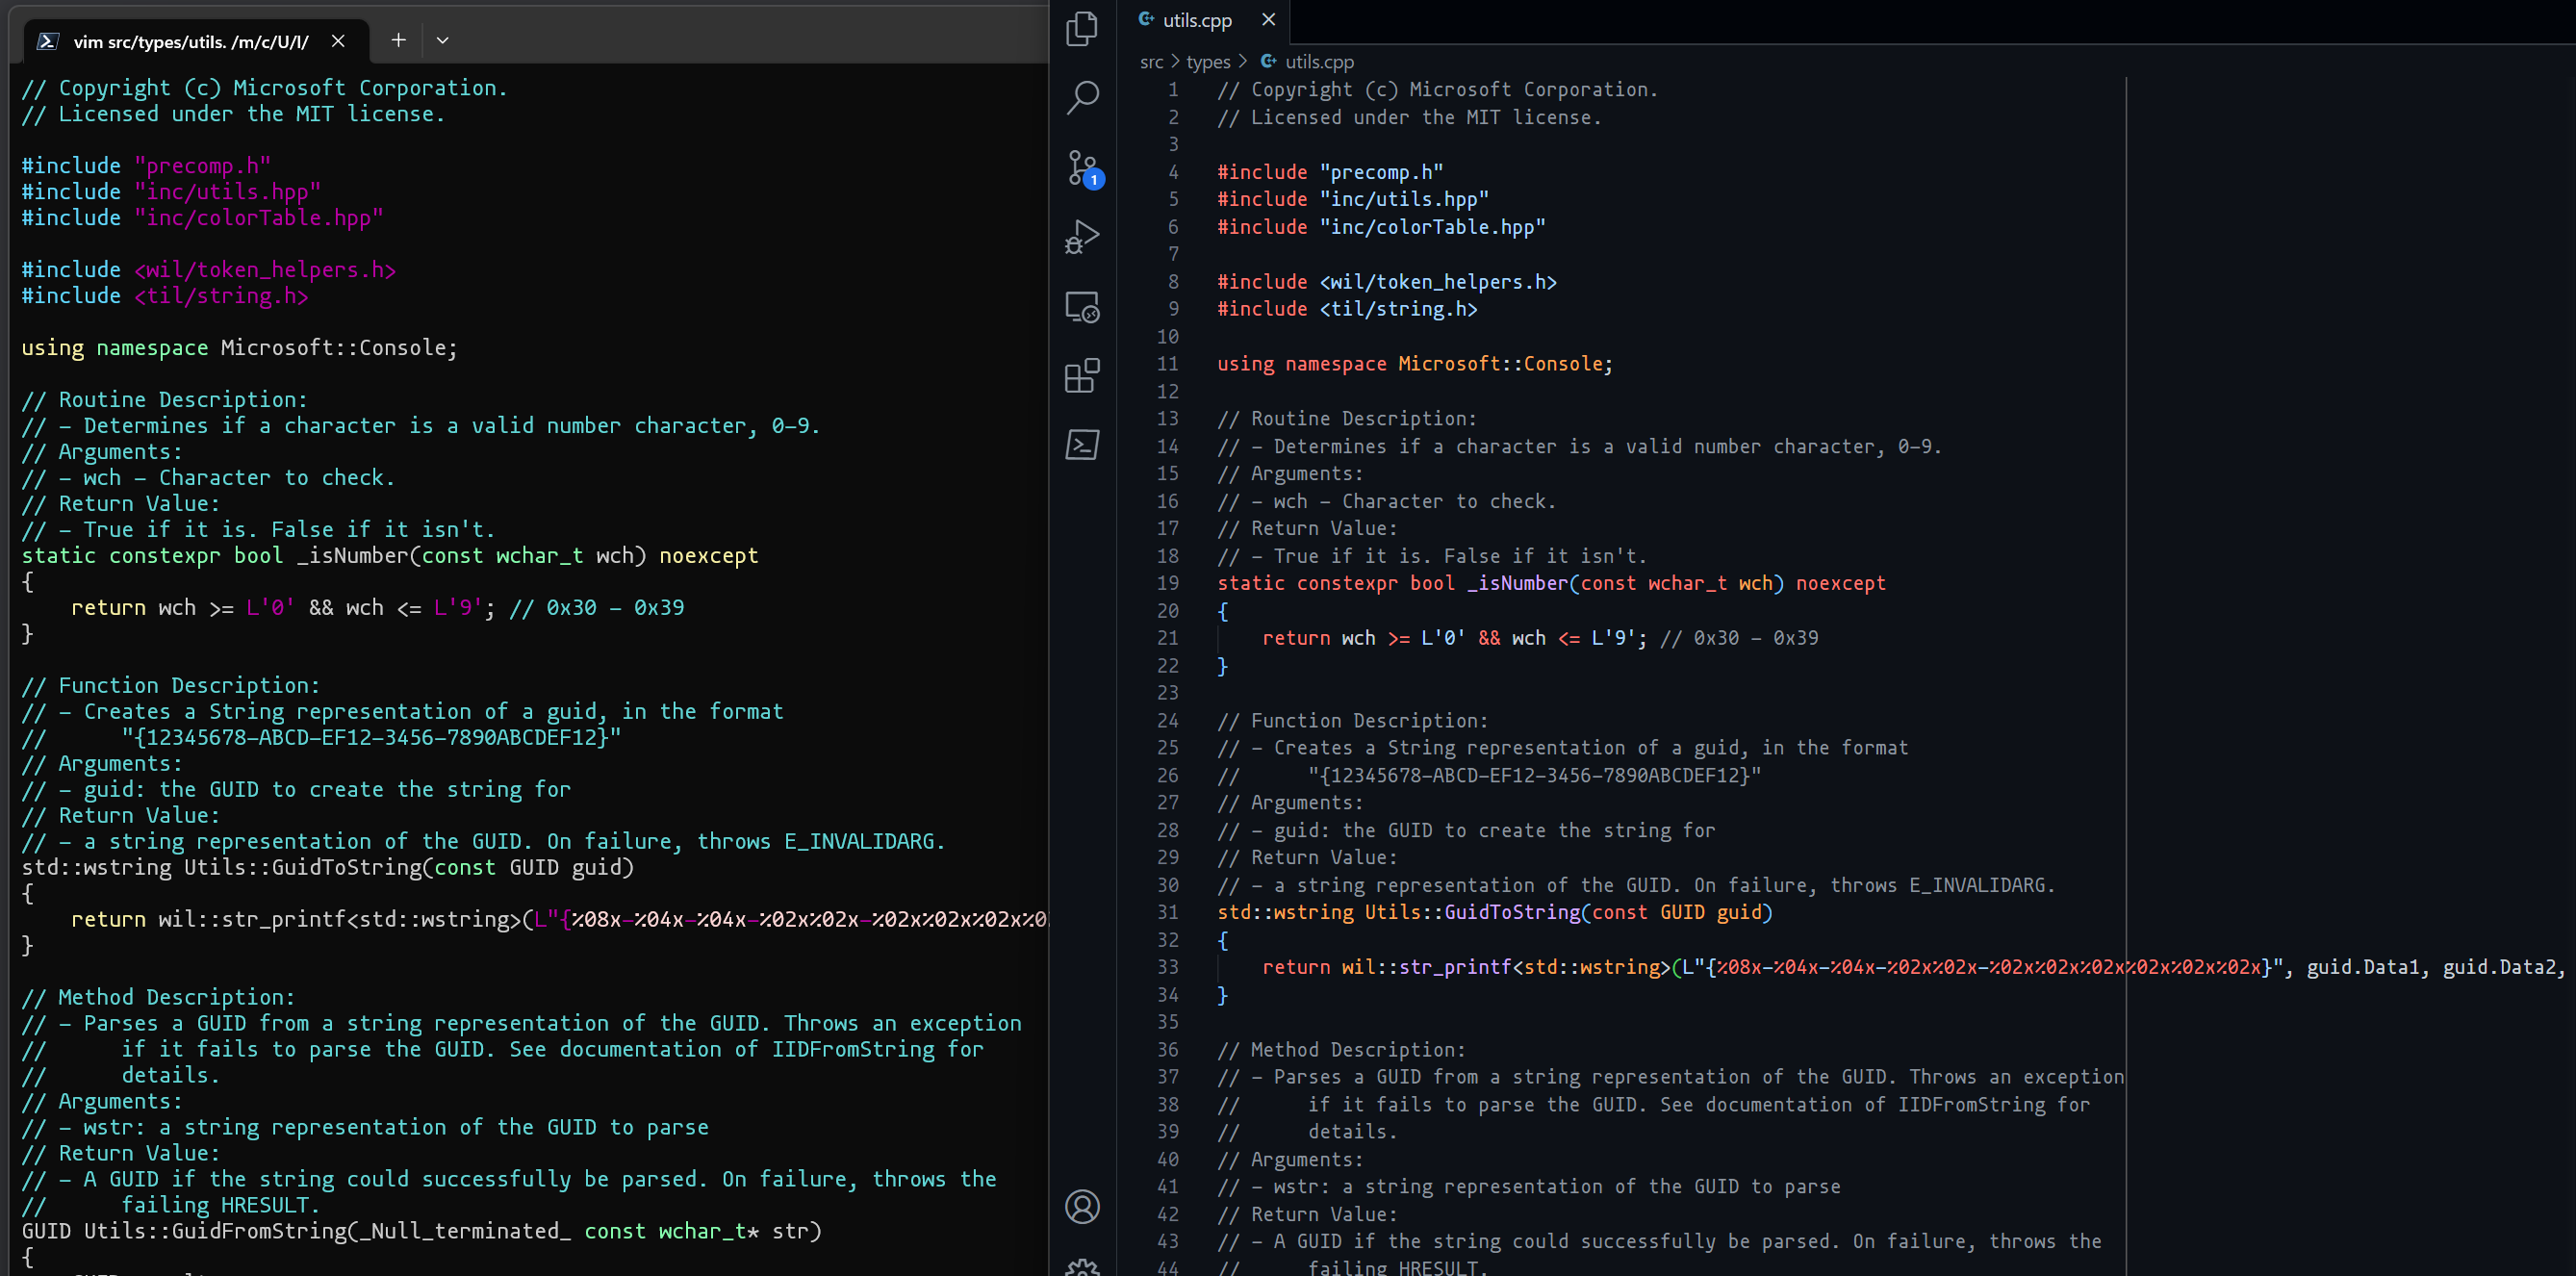Open the Remote Explorer view

pos(1082,307)
